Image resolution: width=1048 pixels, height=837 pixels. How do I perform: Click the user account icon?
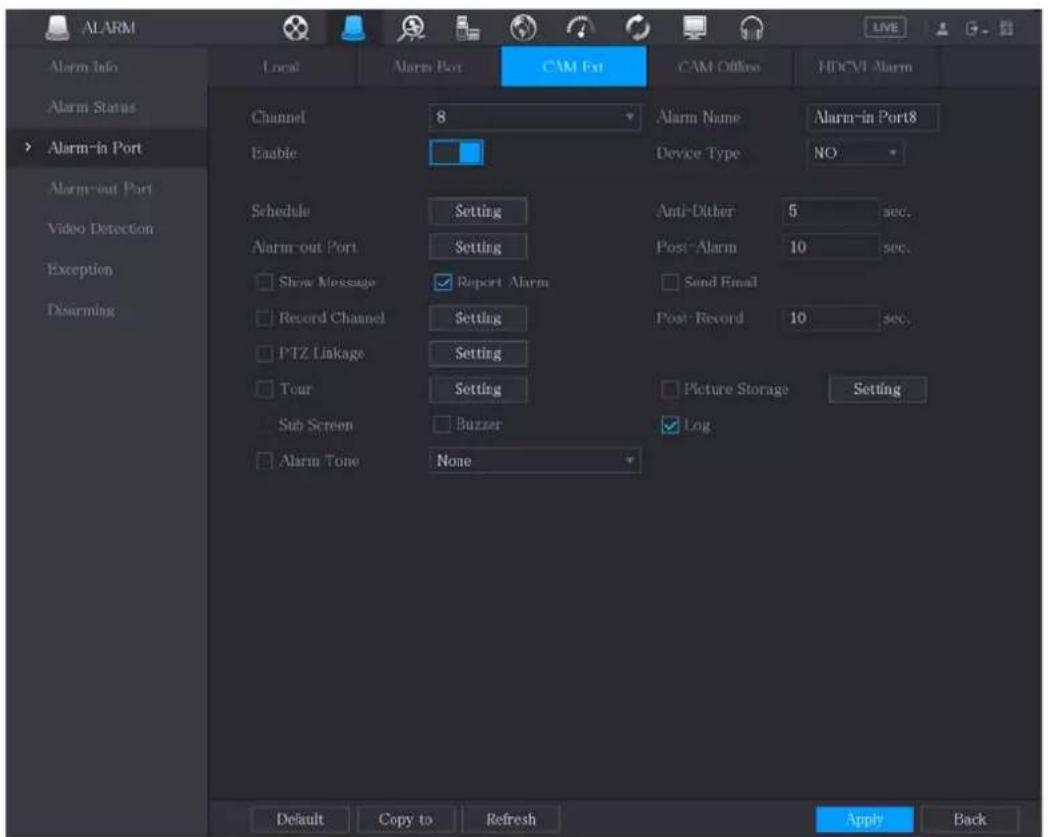942,29
